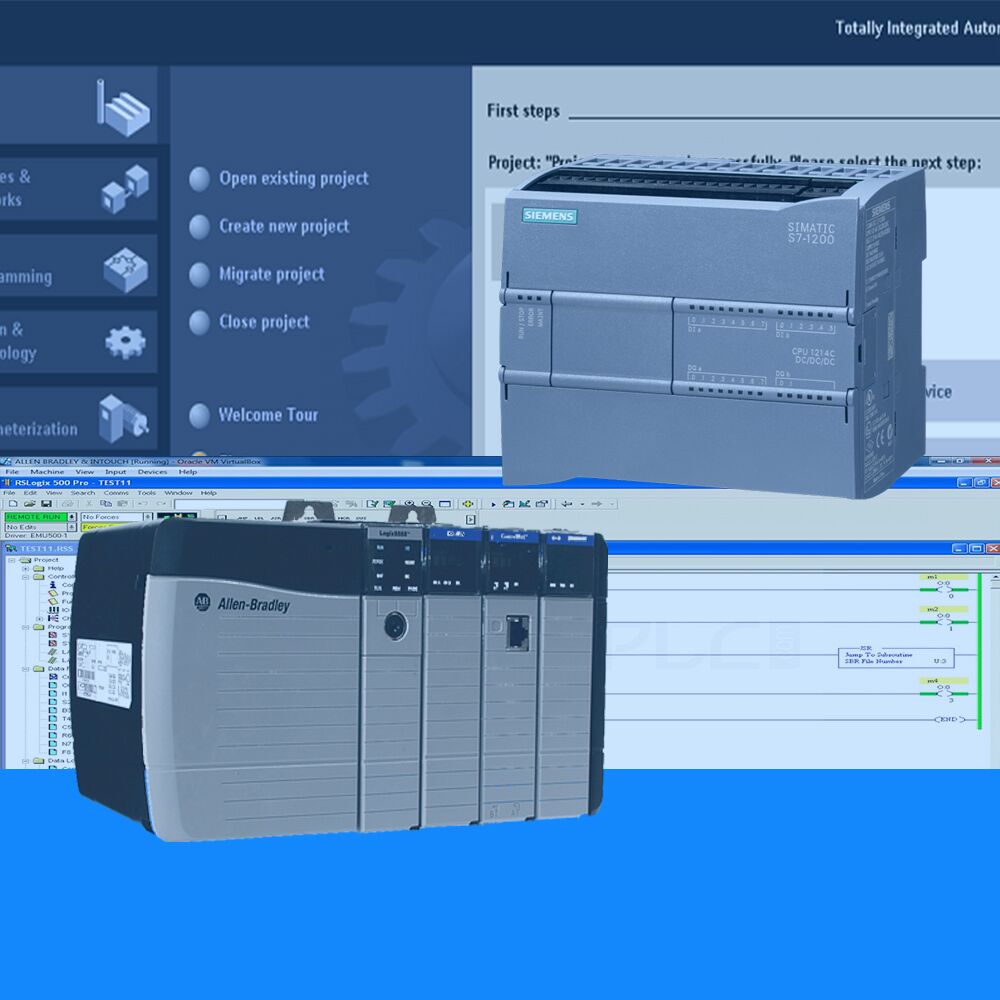Open REMOTE RUN mode dropdown arrow

72,517
